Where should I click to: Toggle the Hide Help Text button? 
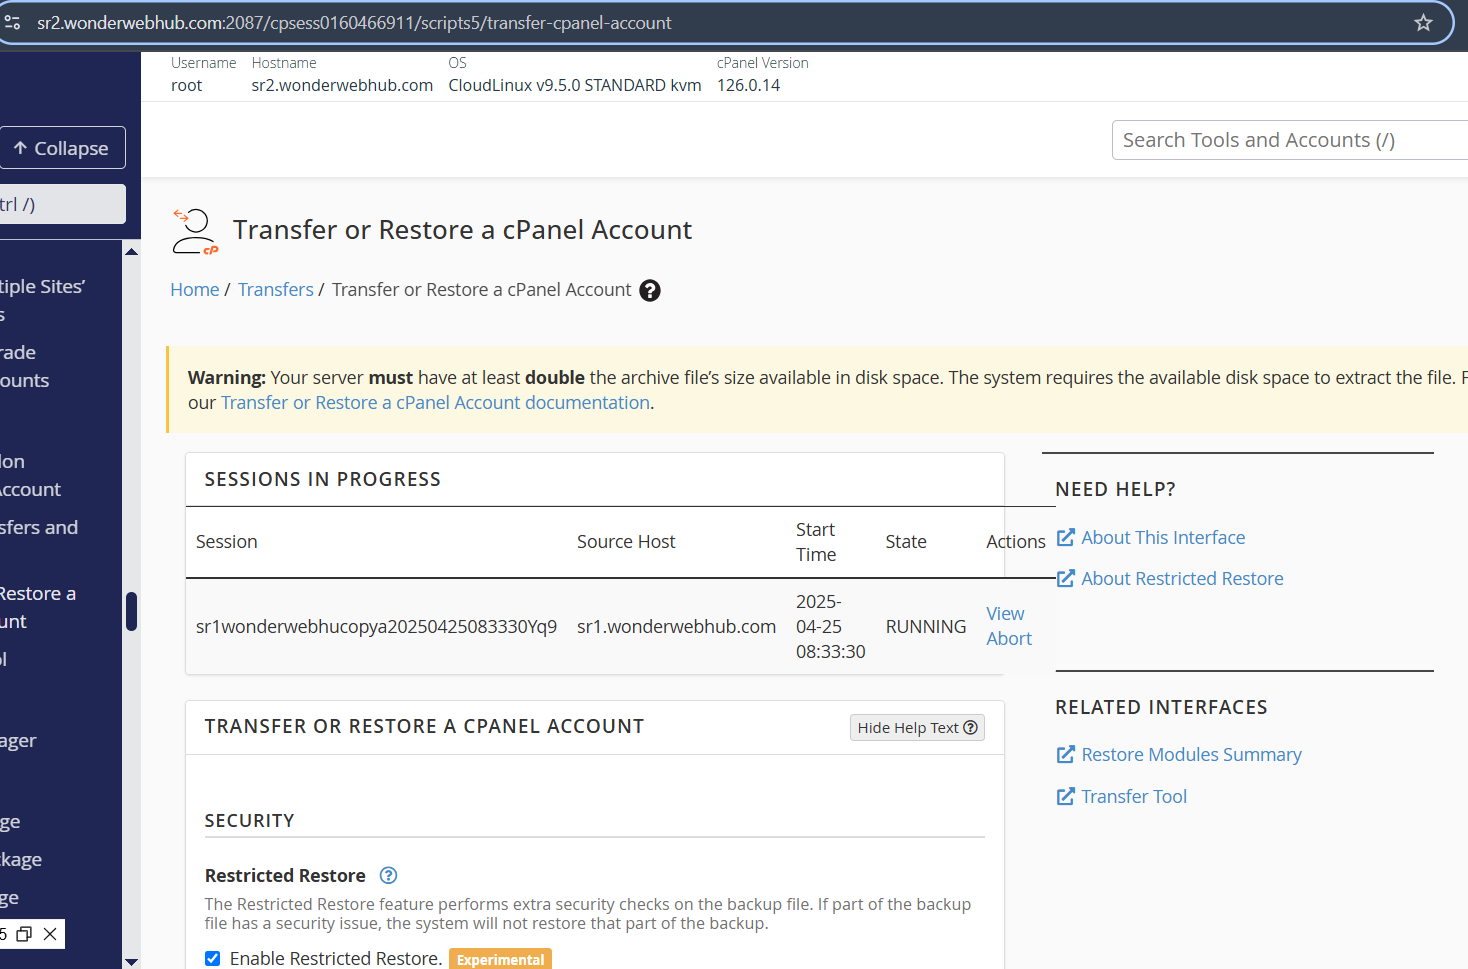tap(917, 728)
